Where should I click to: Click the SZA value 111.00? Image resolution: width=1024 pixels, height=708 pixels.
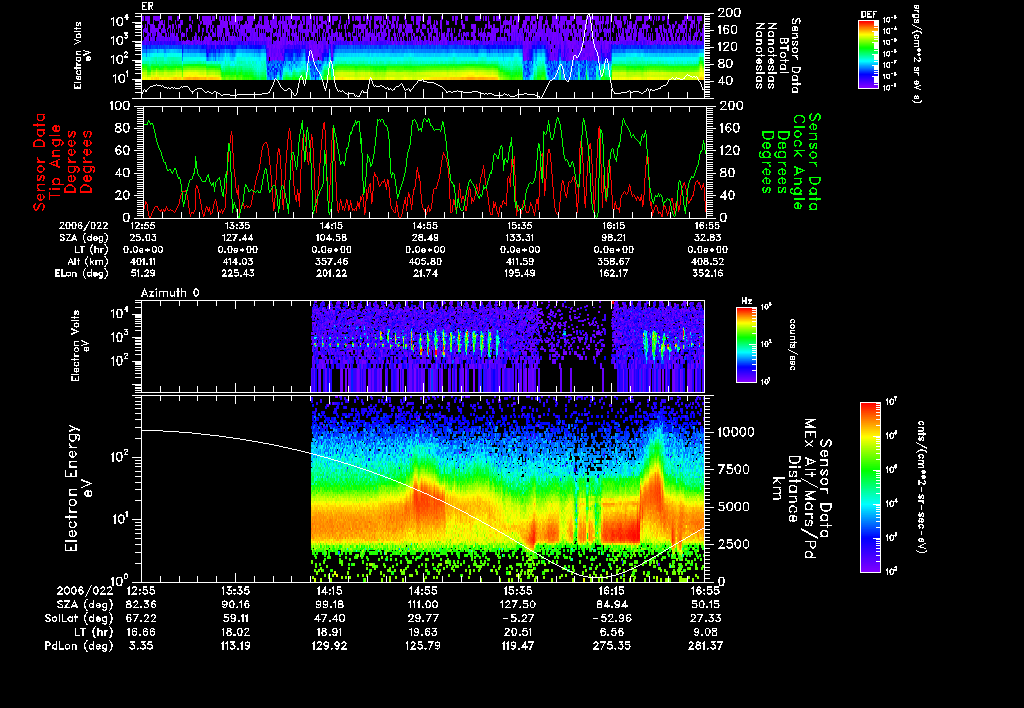(x=423, y=605)
